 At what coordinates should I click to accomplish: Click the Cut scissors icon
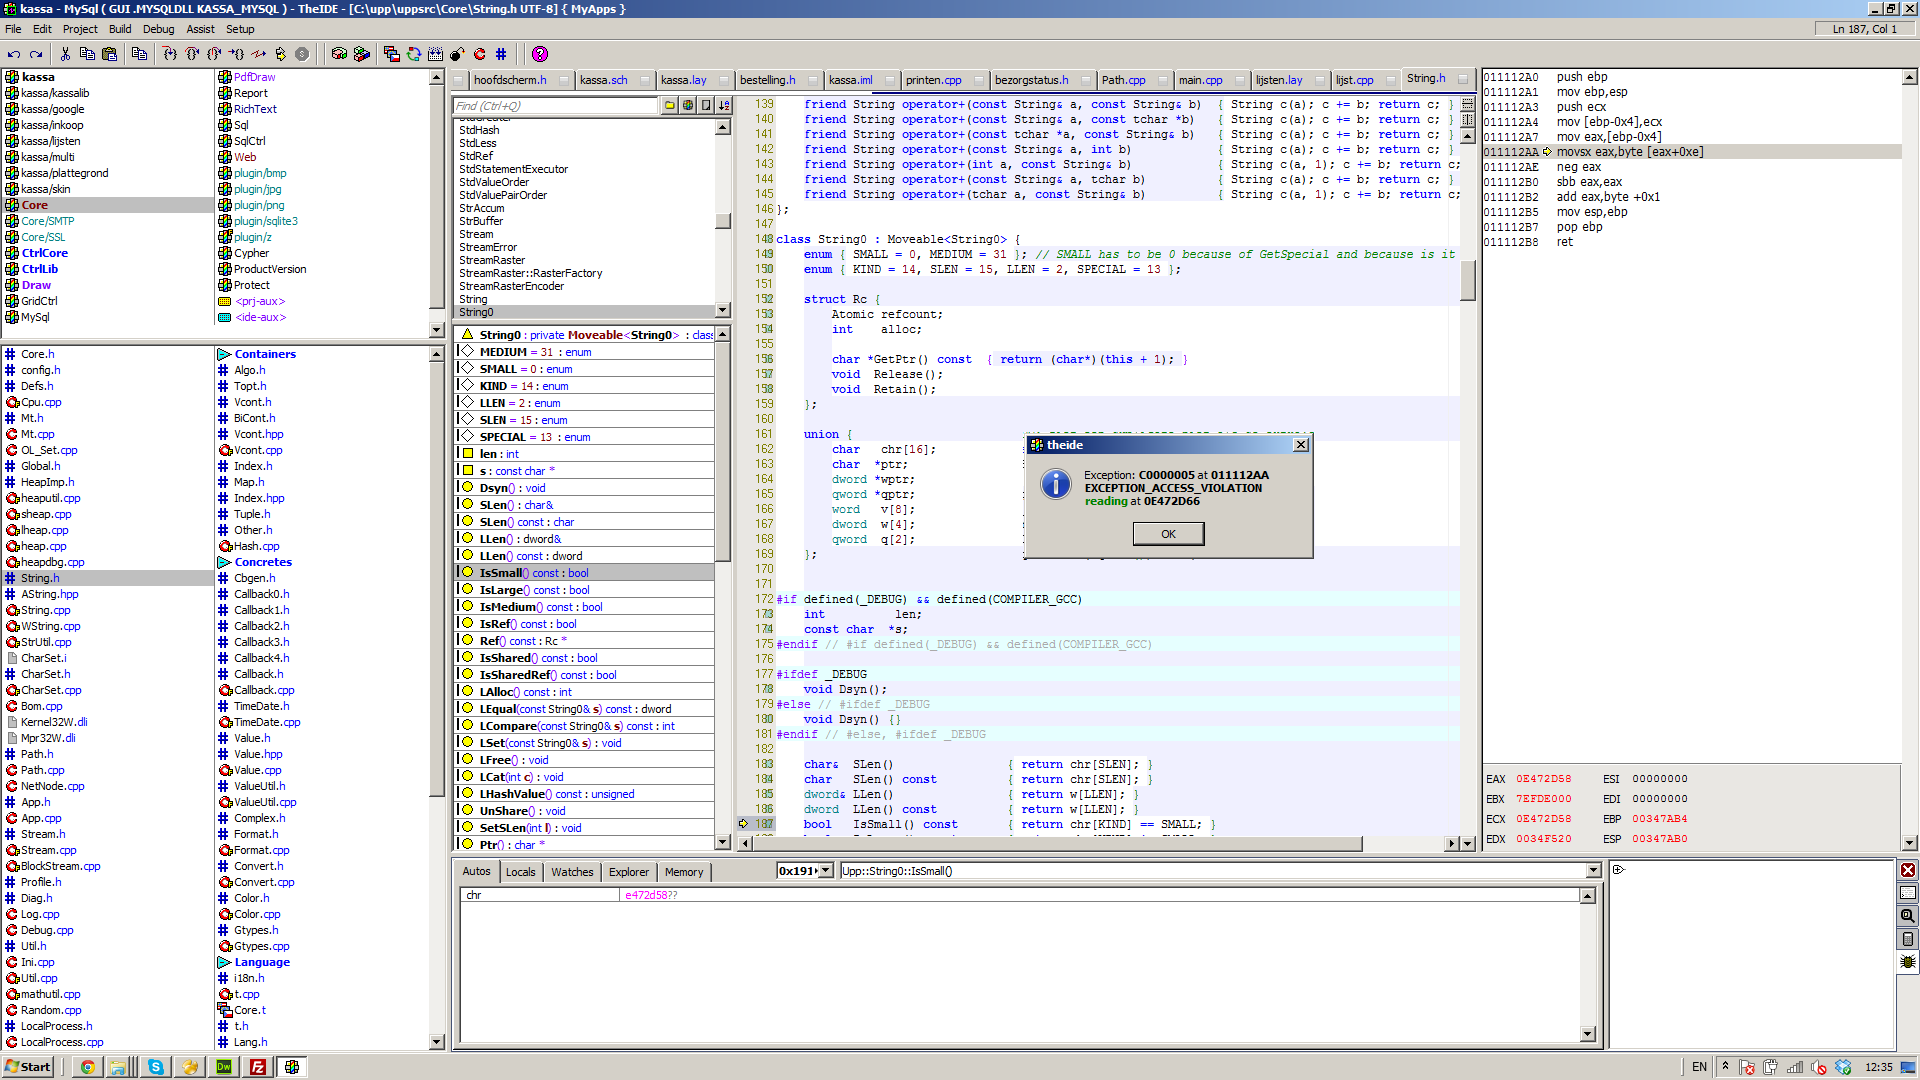[x=65, y=54]
